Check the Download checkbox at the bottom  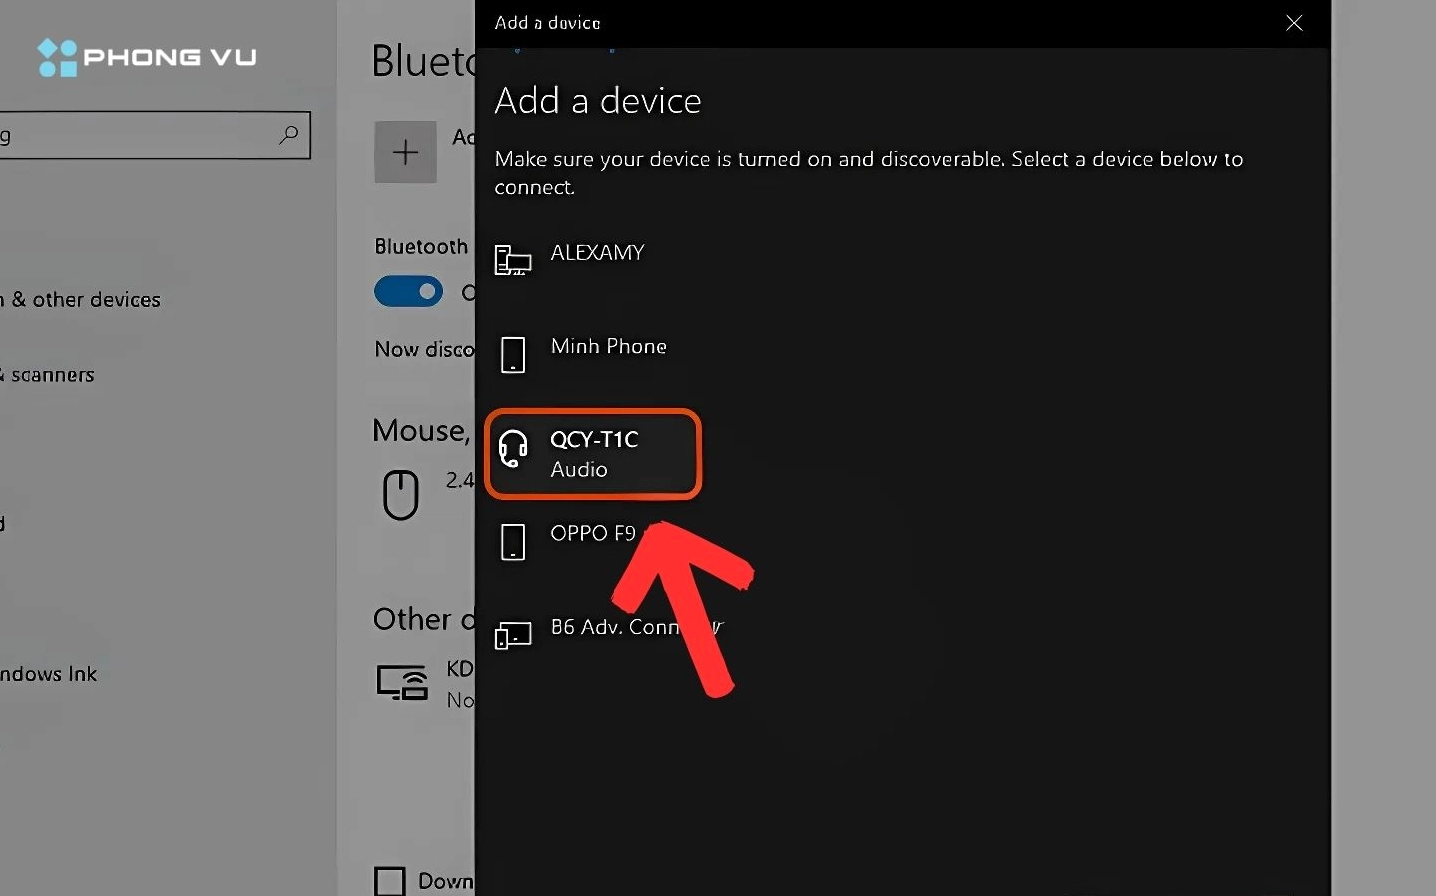click(389, 880)
